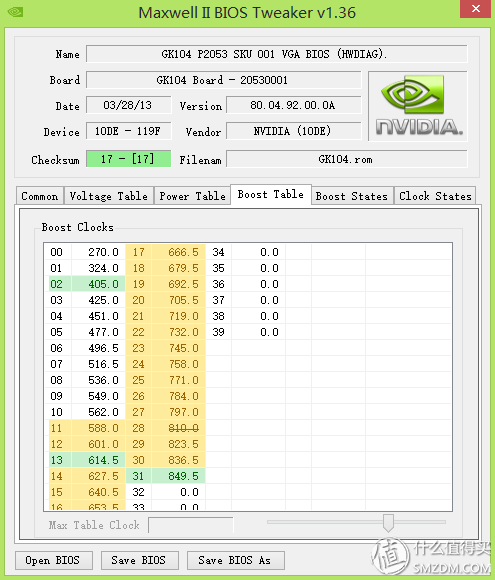Click the Max Table Clock input field
The image size is (495, 580).
pyautogui.click(x=191, y=525)
